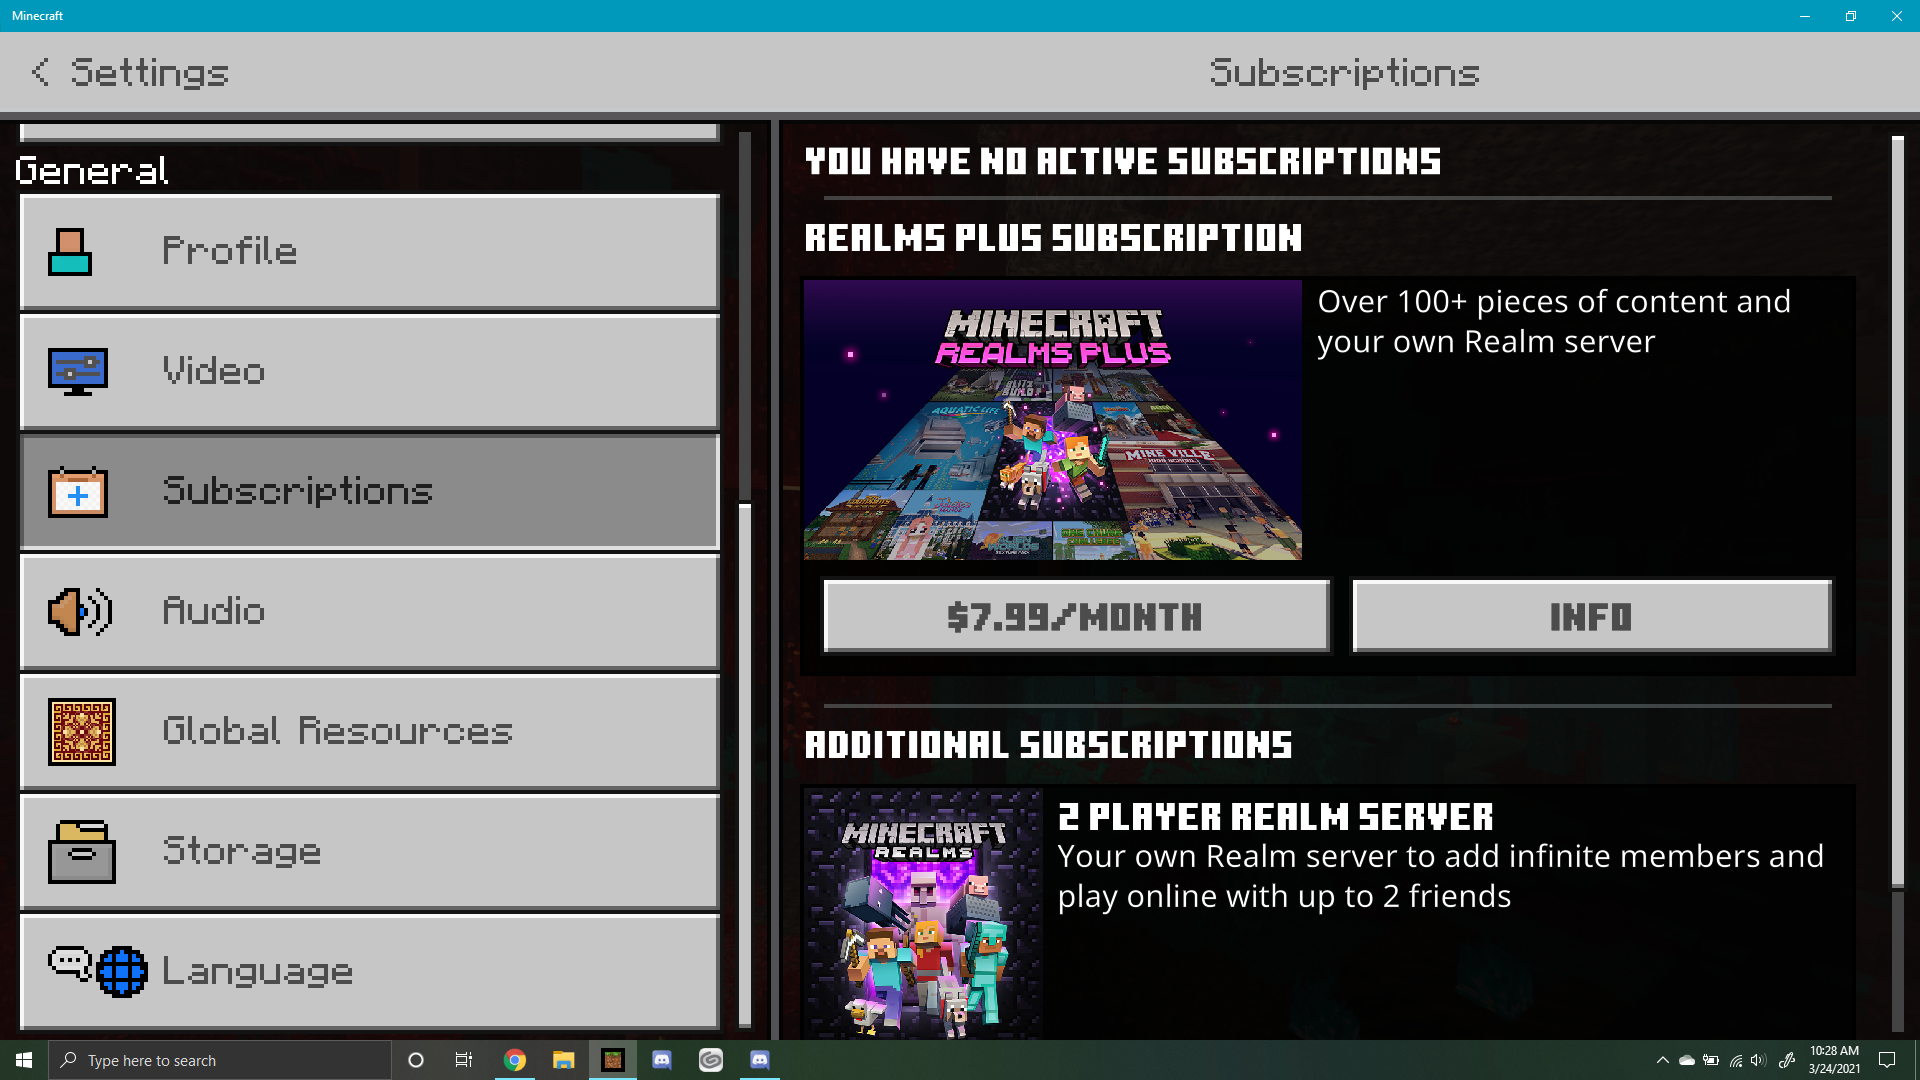Click the Video monitor icon
This screenshot has width=1920, height=1080.
pos(78,372)
